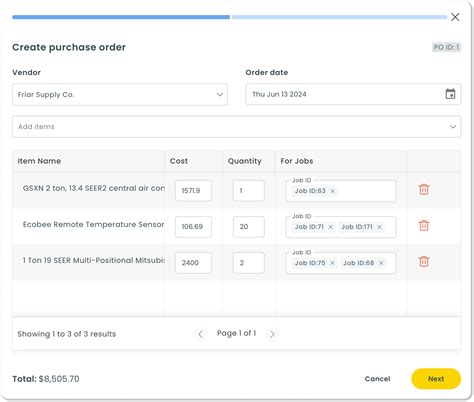The width and height of the screenshot is (474, 402).
Task: Delete the Ecobee Remote Temperature Sensor row
Action: tap(424, 226)
